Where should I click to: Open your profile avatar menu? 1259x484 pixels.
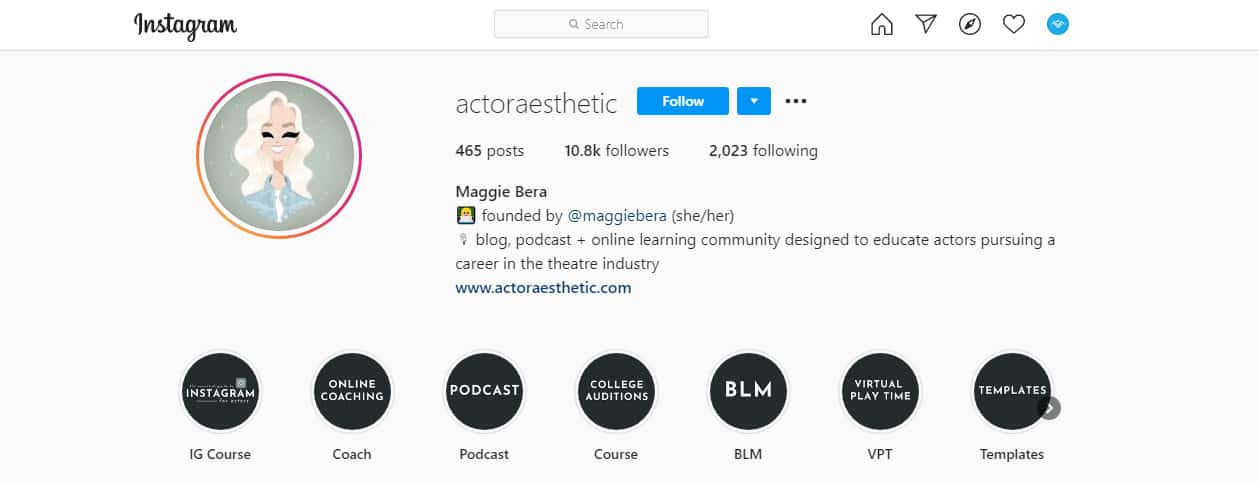tap(1058, 24)
